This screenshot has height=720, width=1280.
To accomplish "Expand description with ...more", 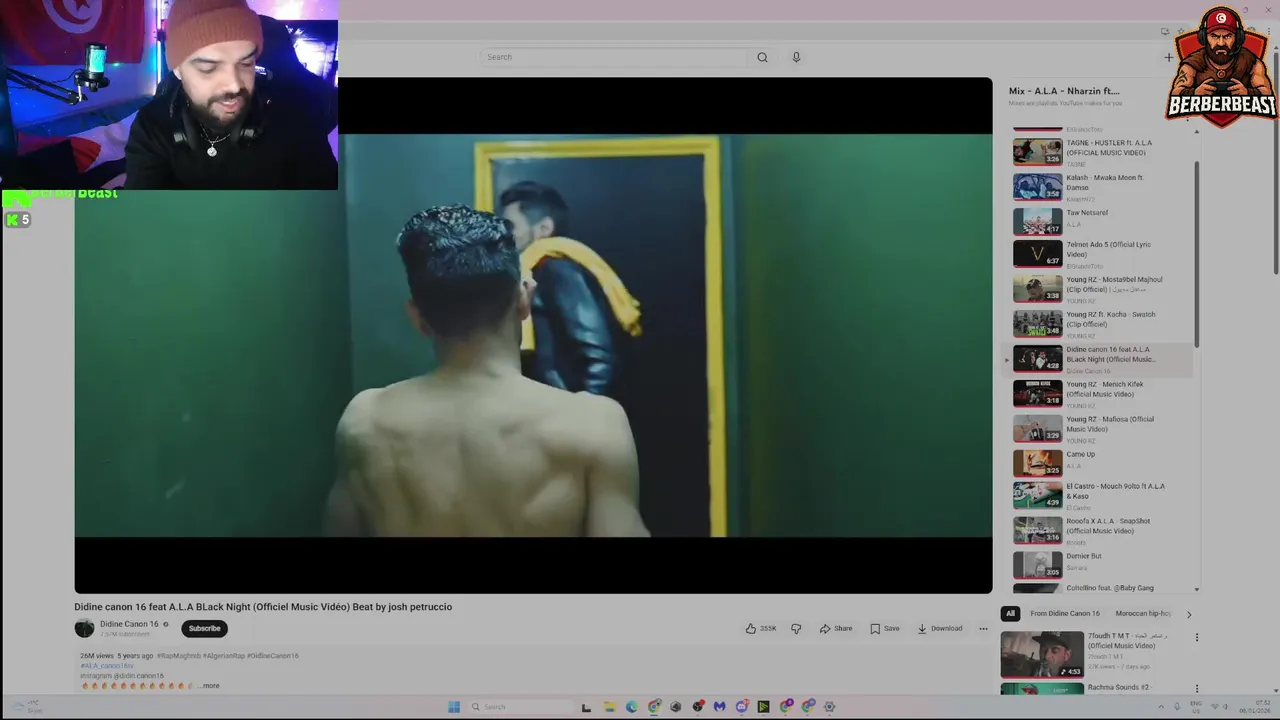I will point(209,686).
